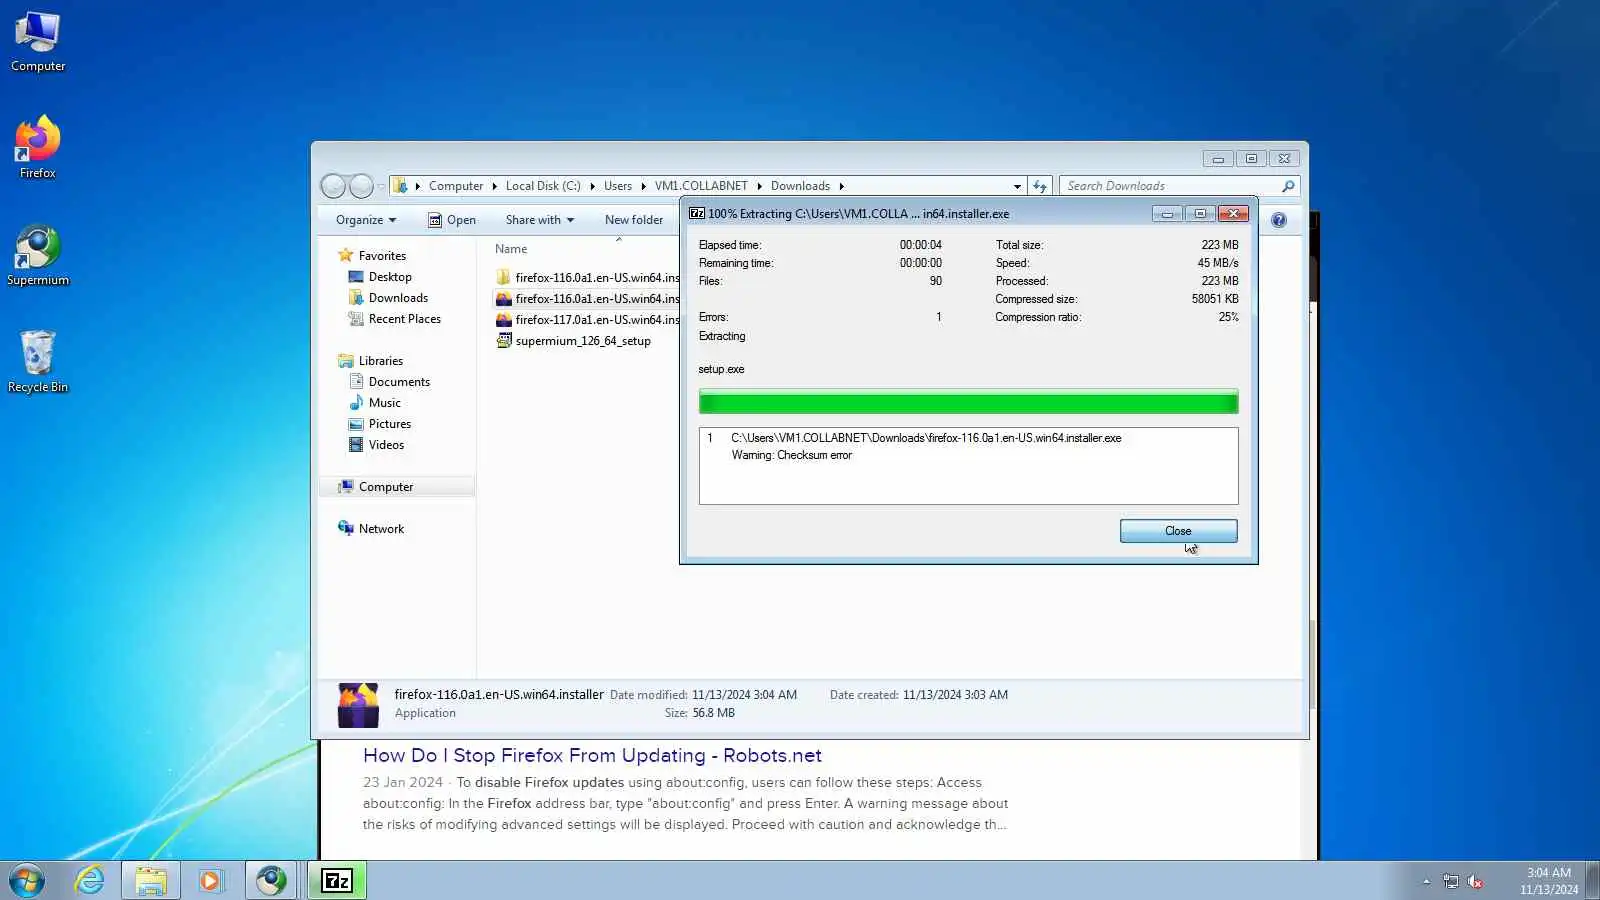Click the installer thumbnail in the details pane

pos(358,705)
